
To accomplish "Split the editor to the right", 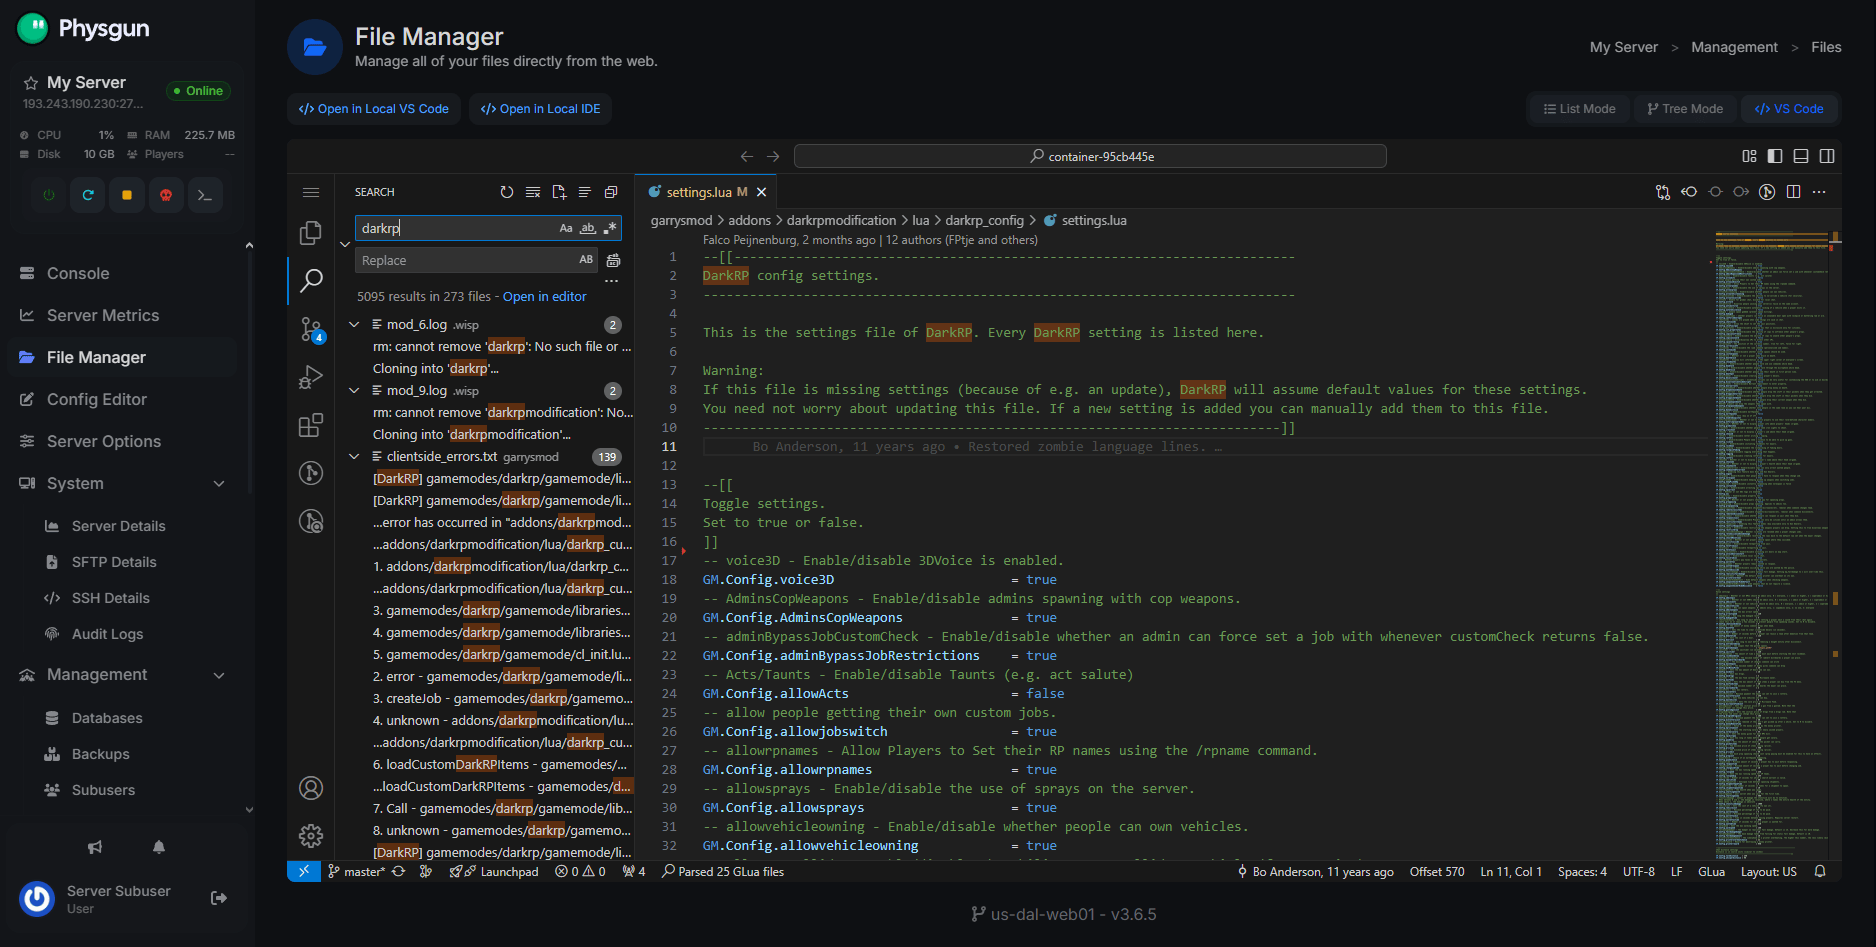I will point(1793,192).
